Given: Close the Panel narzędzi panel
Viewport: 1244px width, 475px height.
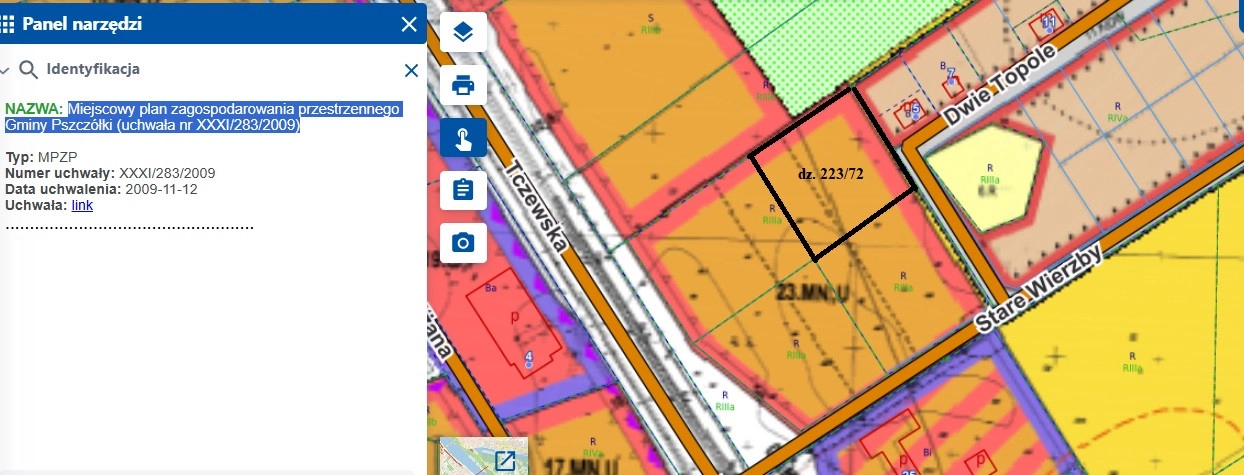Looking at the screenshot, I should coord(408,25).
